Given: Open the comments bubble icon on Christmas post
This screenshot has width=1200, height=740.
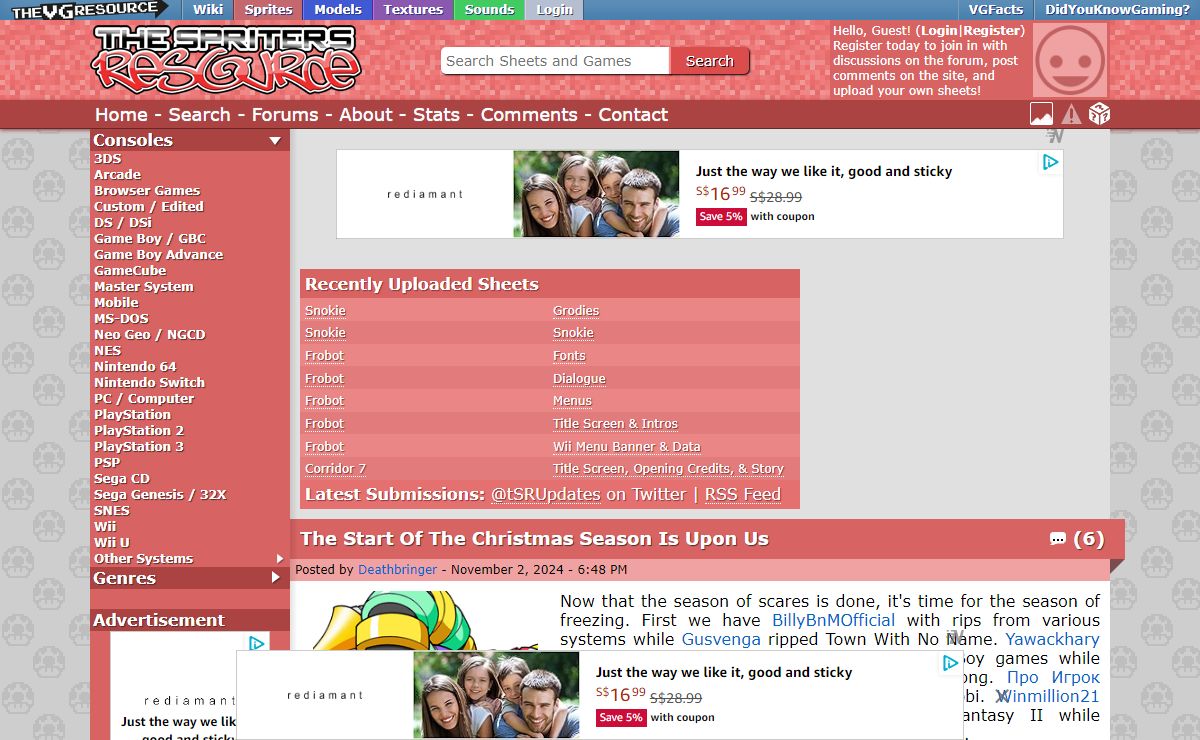Looking at the screenshot, I should [x=1057, y=539].
